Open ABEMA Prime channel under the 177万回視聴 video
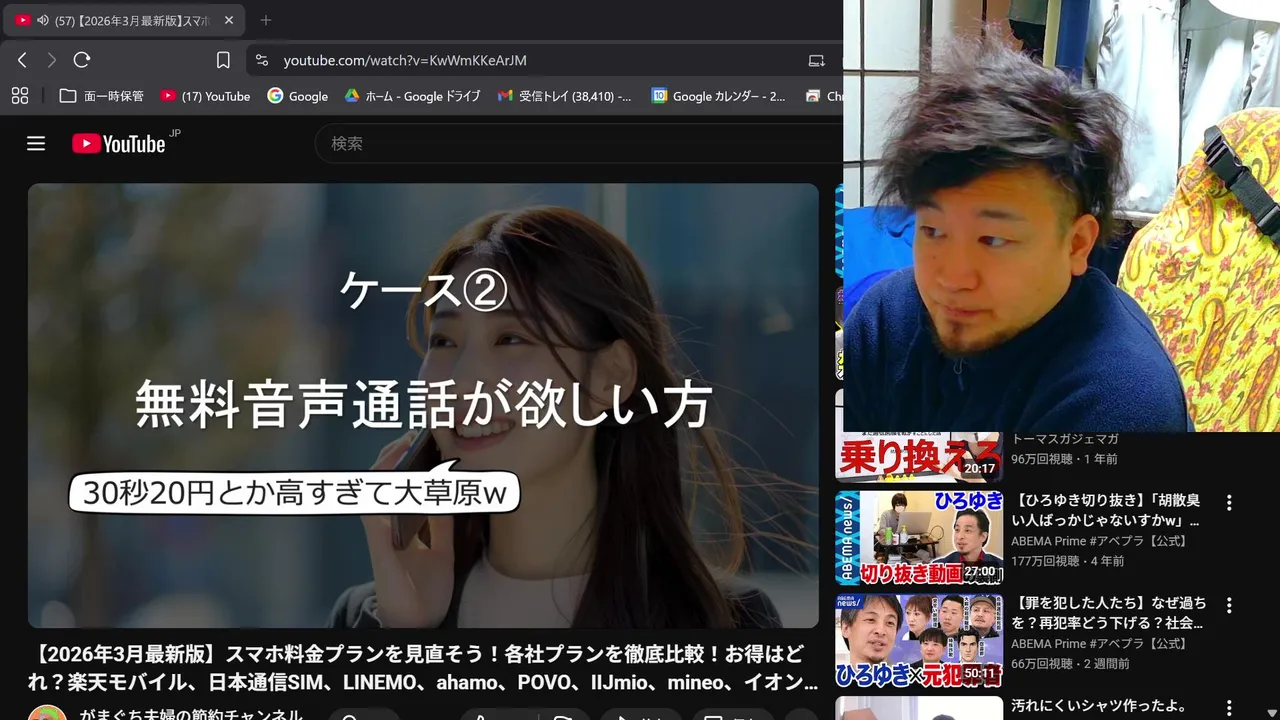This screenshot has height=720, width=1280. (1099, 541)
